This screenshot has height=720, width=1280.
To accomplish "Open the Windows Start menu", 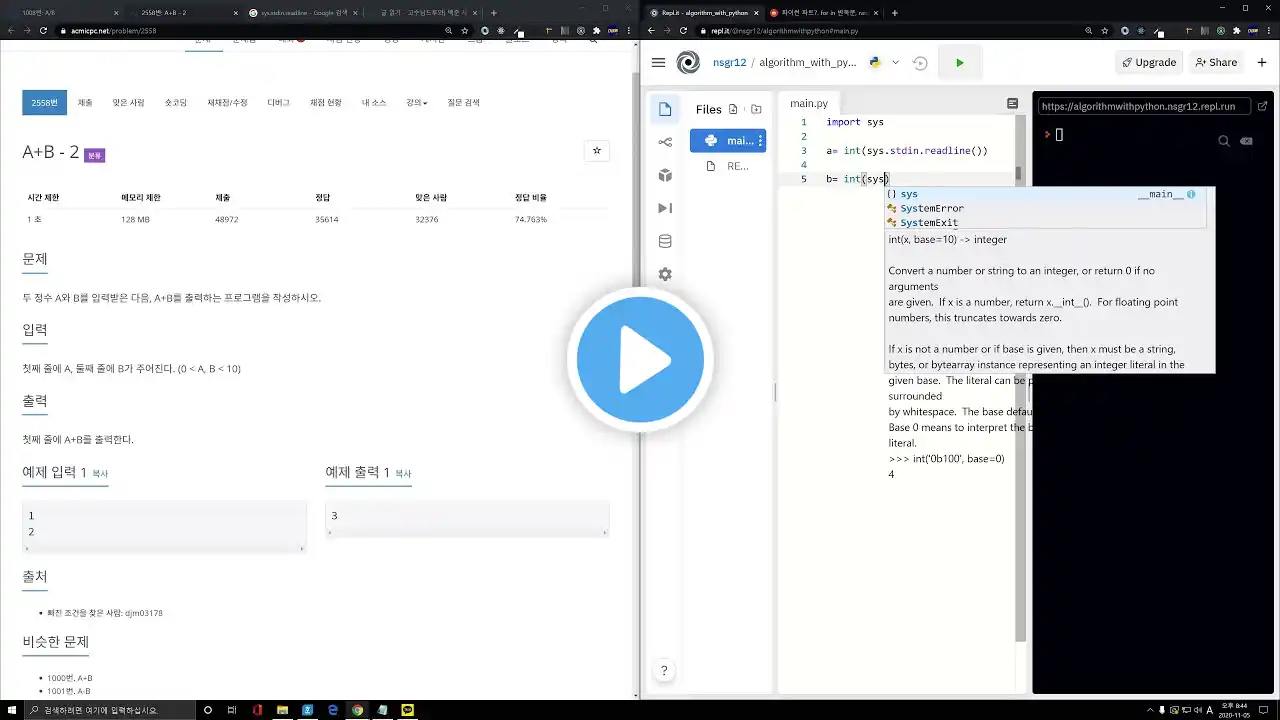I will [12, 710].
